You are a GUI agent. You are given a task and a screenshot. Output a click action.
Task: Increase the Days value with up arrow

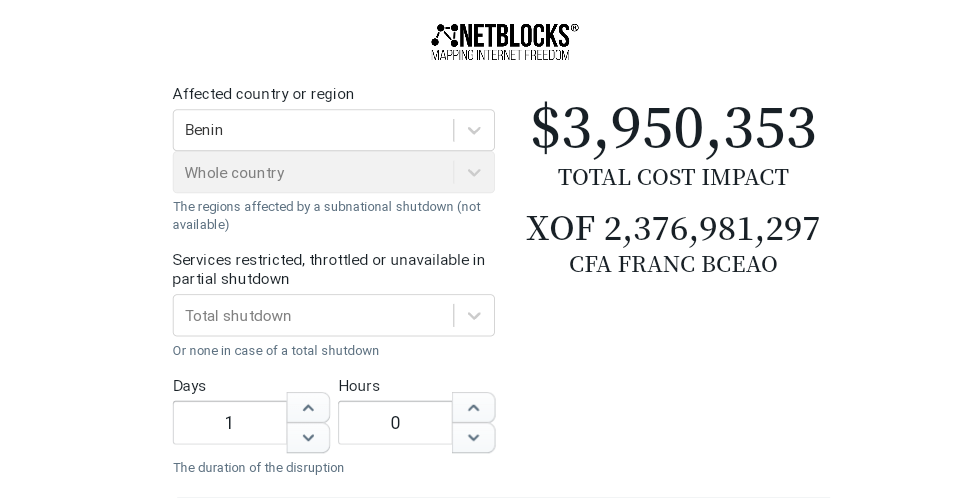(308, 408)
